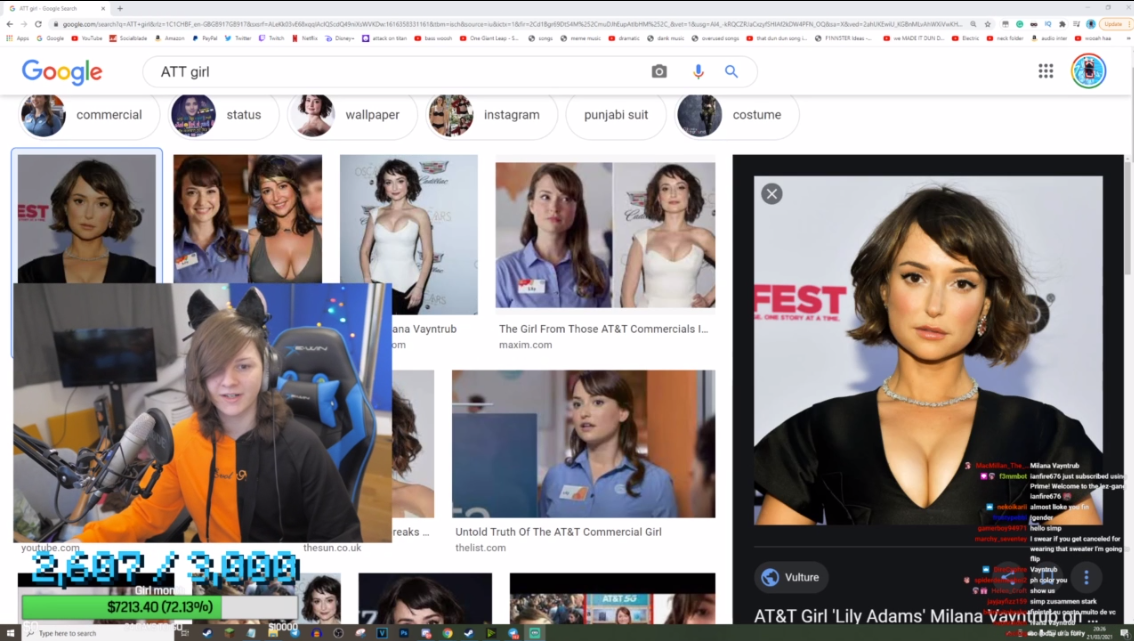Click the camera search by image icon

[659, 72]
